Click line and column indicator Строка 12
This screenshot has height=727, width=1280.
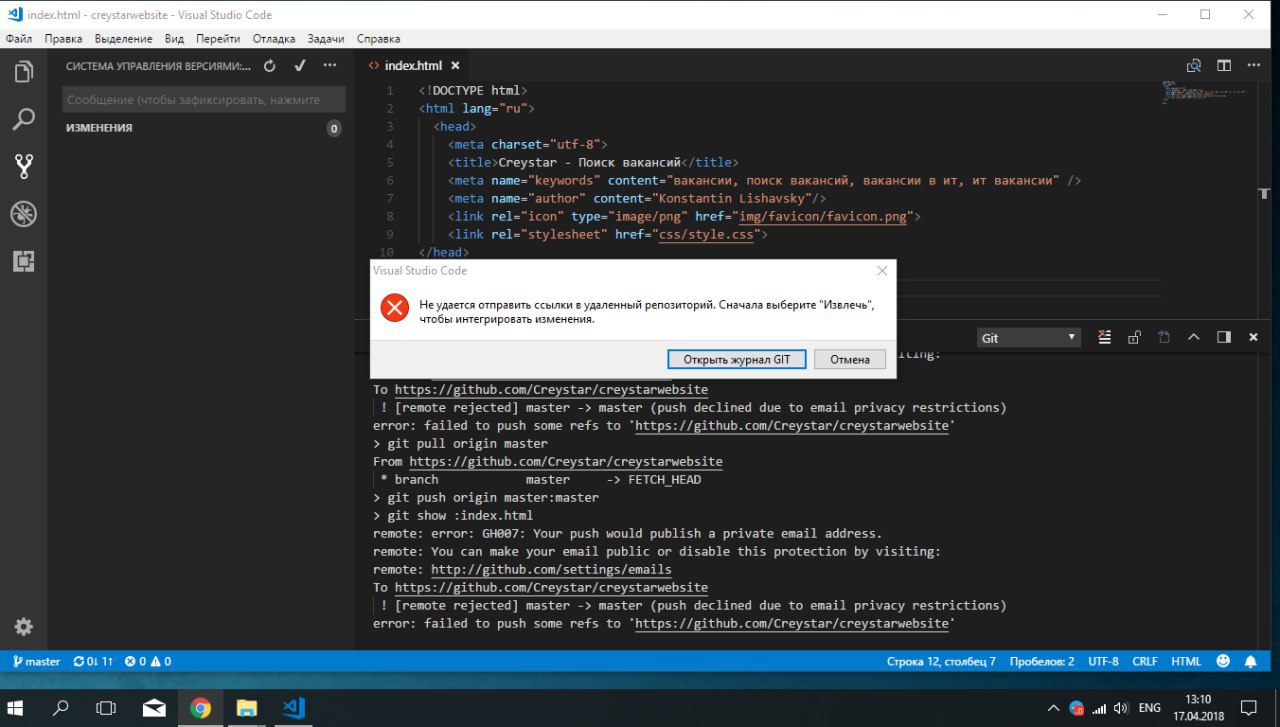point(941,661)
